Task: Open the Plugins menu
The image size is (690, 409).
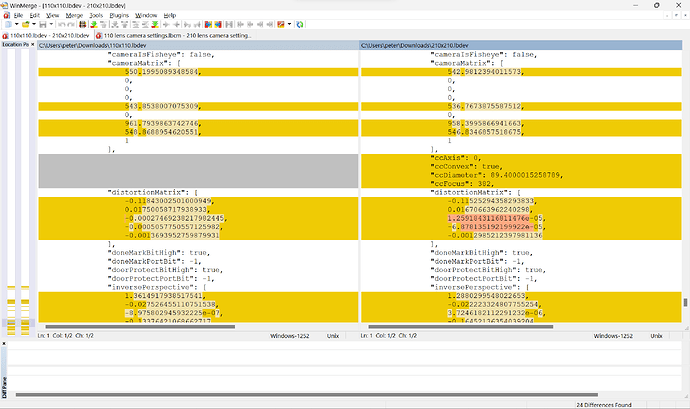Action: click(119, 15)
